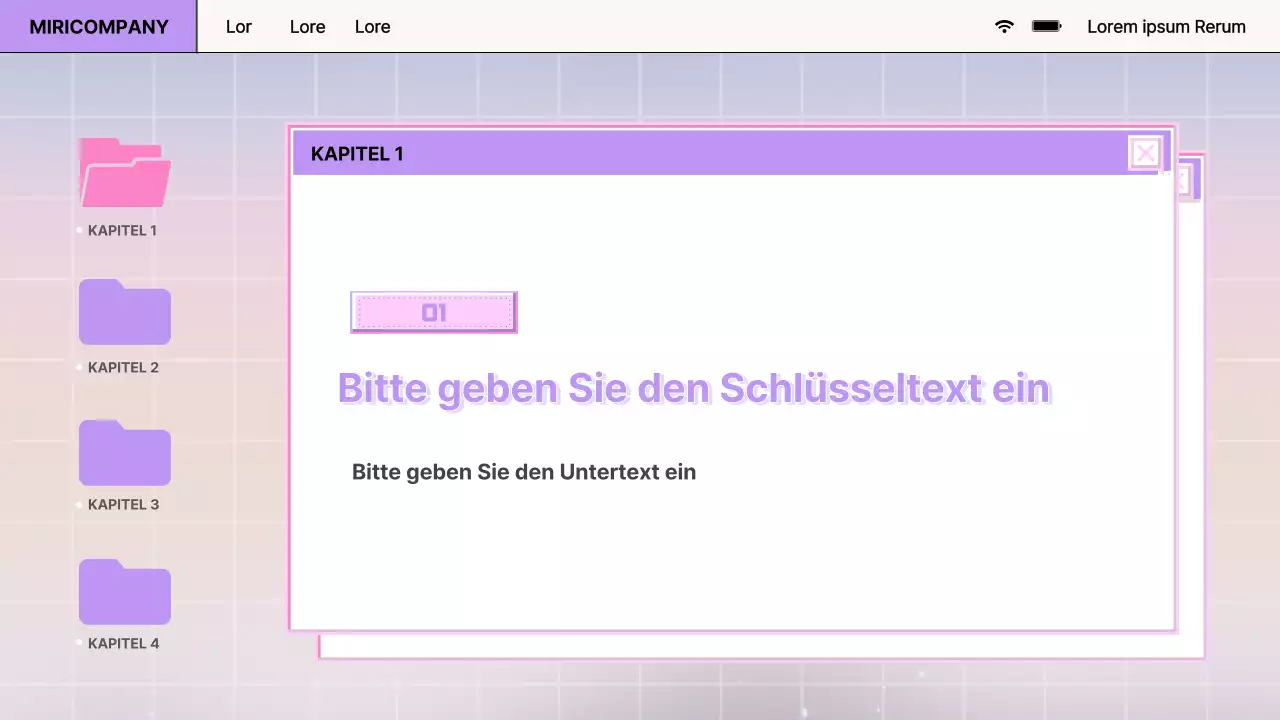Screen dimensions: 1280x720
Task: Open the KAPITEL 4 folder
Action: [124, 591]
